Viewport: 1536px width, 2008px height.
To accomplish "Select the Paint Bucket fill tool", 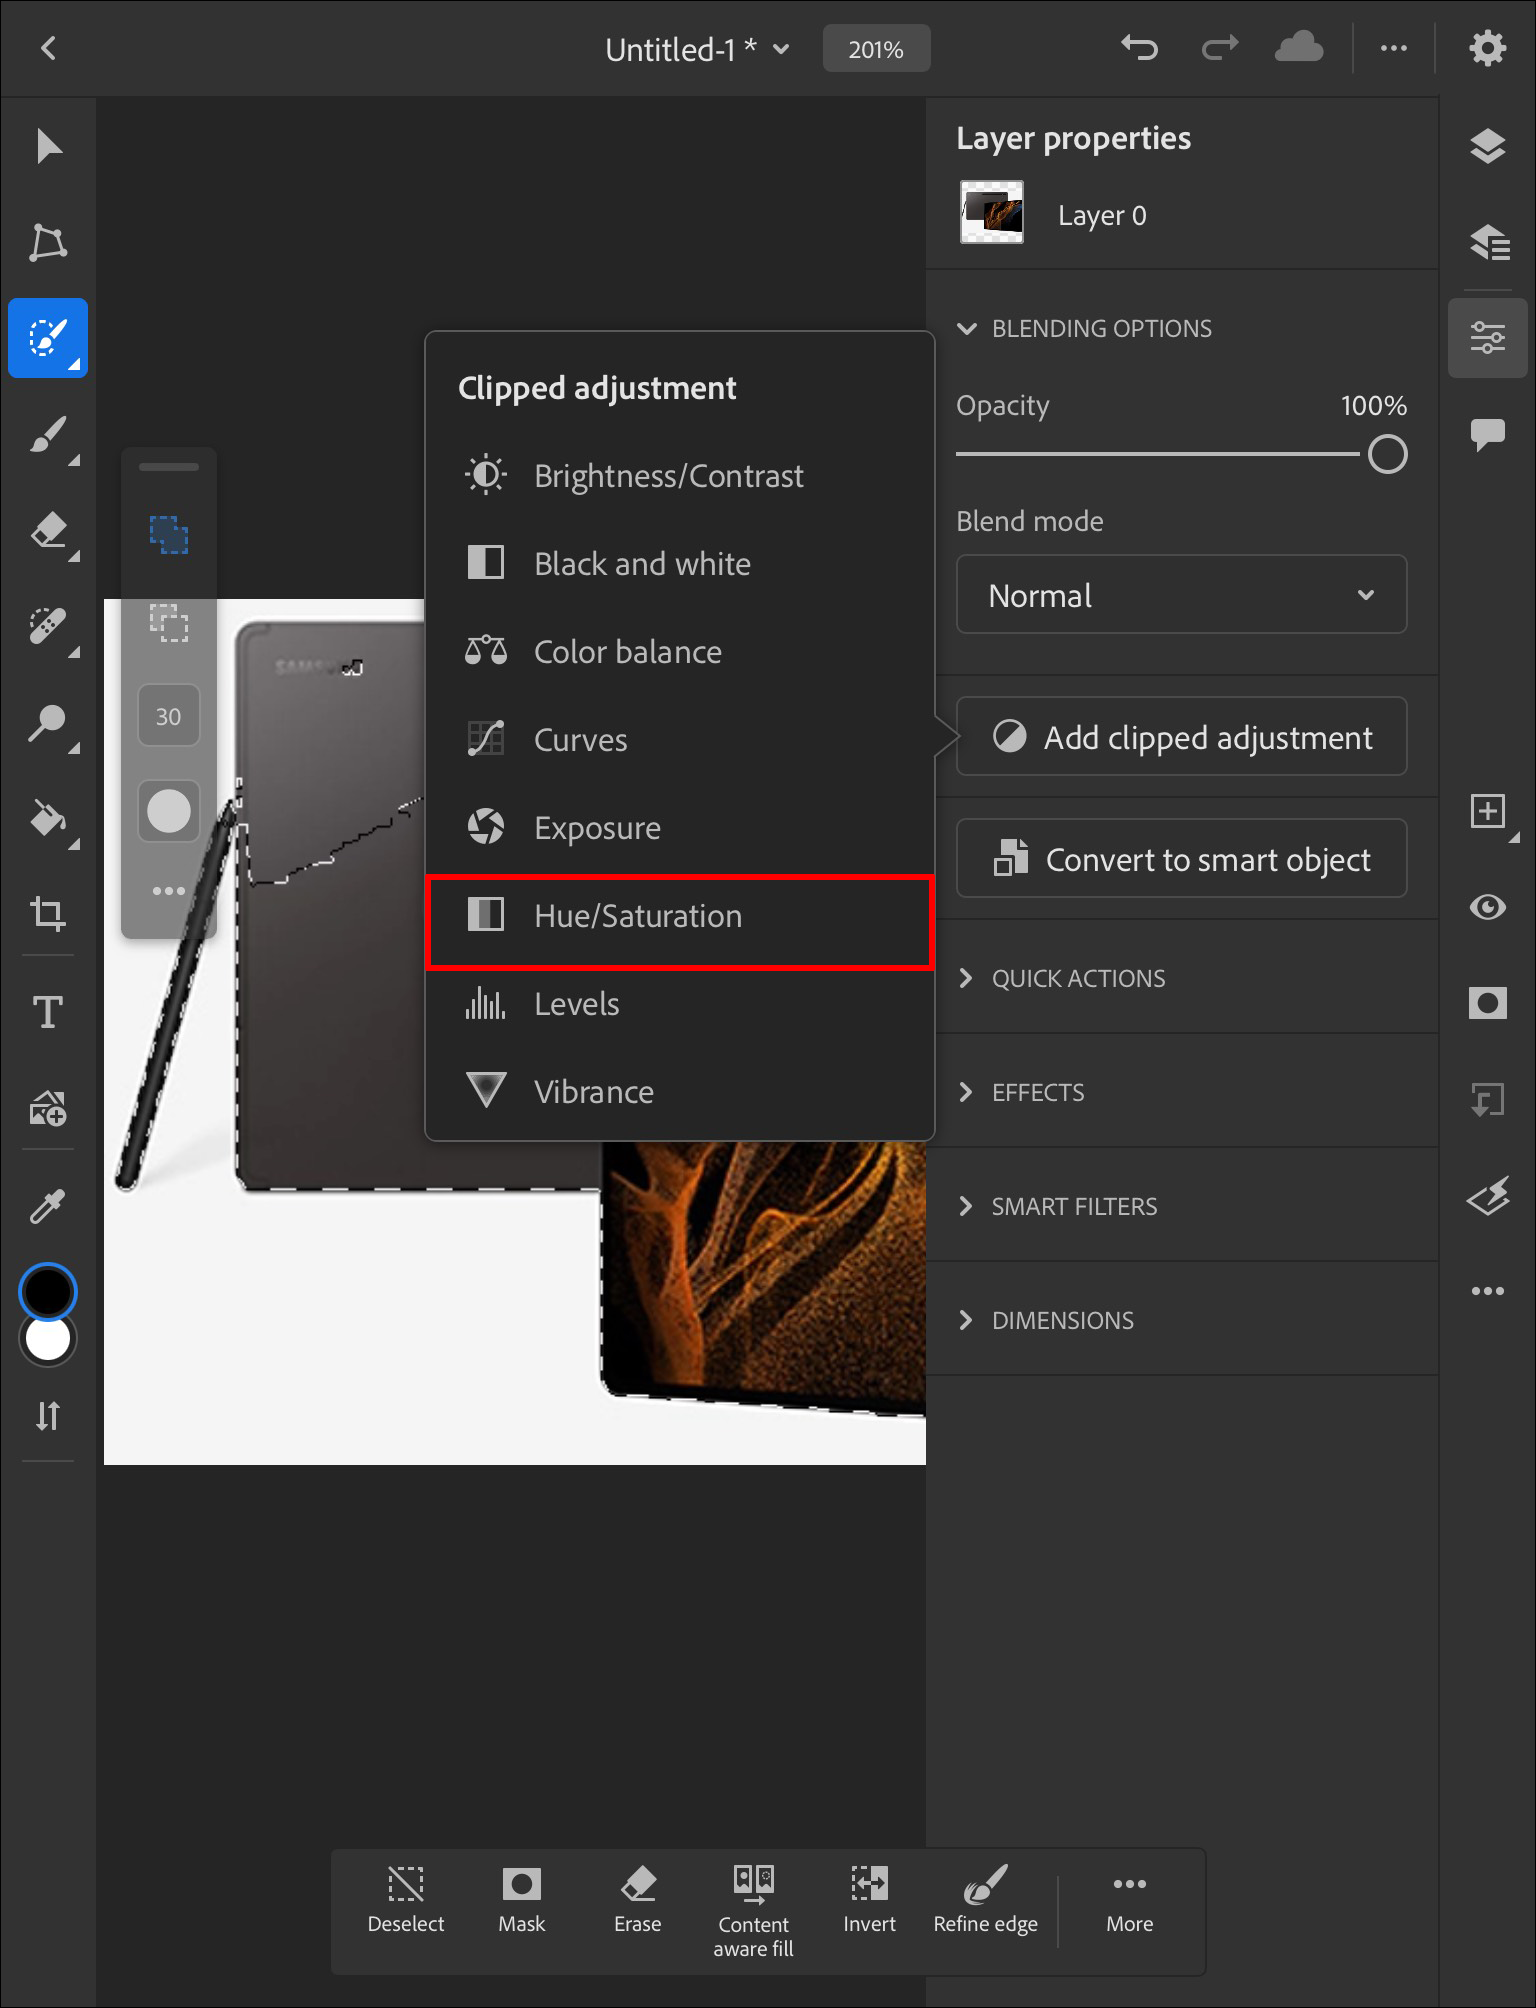I will pyautogui.click(x=48, y=818).
